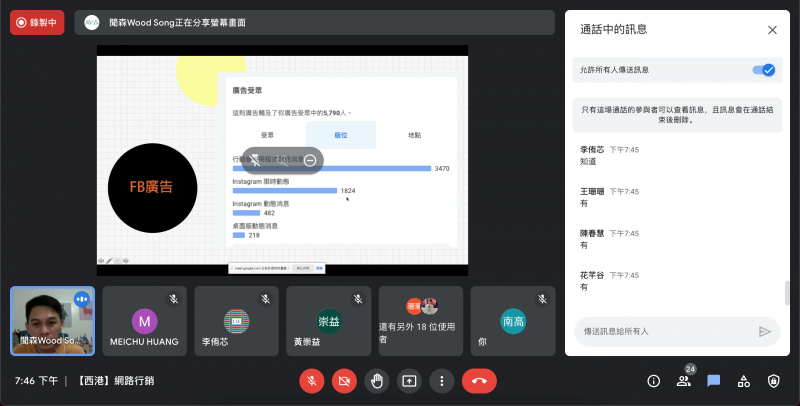Viewport: 800px width, 406px height.
Task: Click the FB廣告 black circle on slide
Action: 153,188
